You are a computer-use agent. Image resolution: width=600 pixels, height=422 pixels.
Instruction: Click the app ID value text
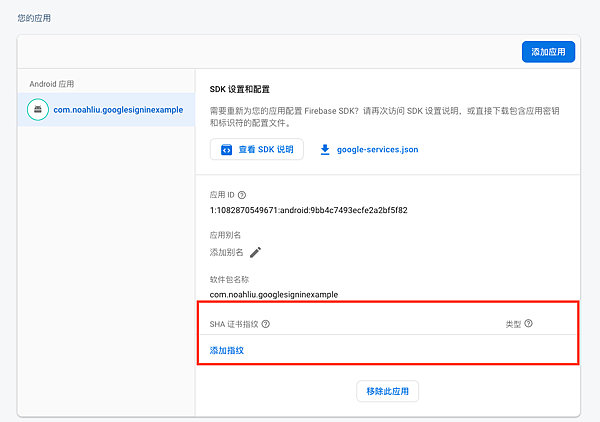[x=308, y=210]
